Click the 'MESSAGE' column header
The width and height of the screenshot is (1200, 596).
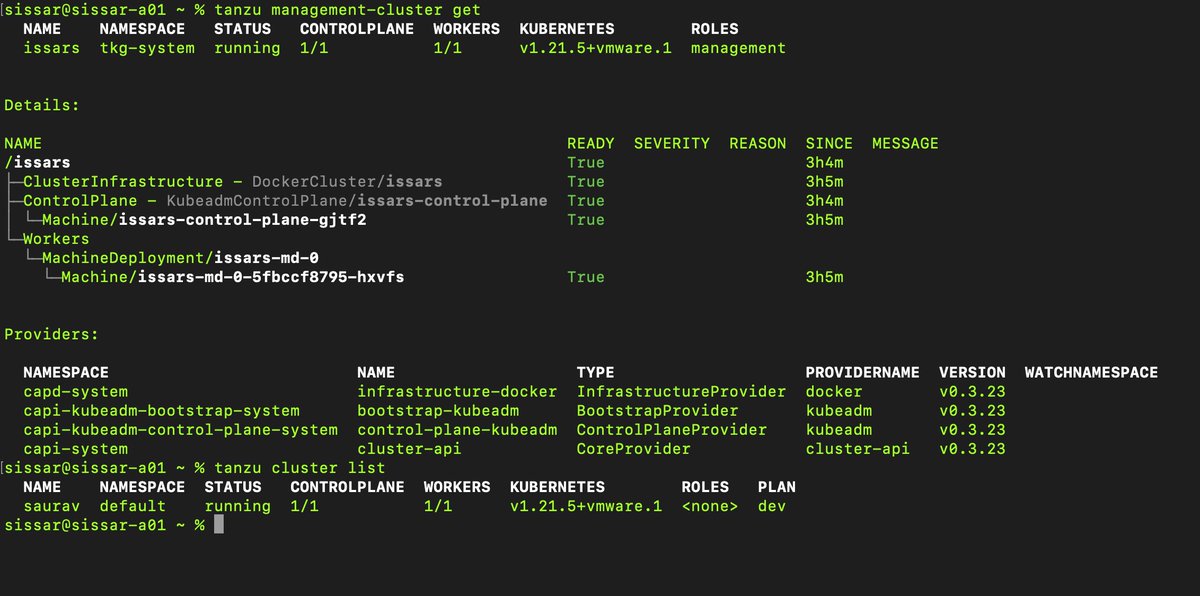pyautogui.click(x=905, y=143)
